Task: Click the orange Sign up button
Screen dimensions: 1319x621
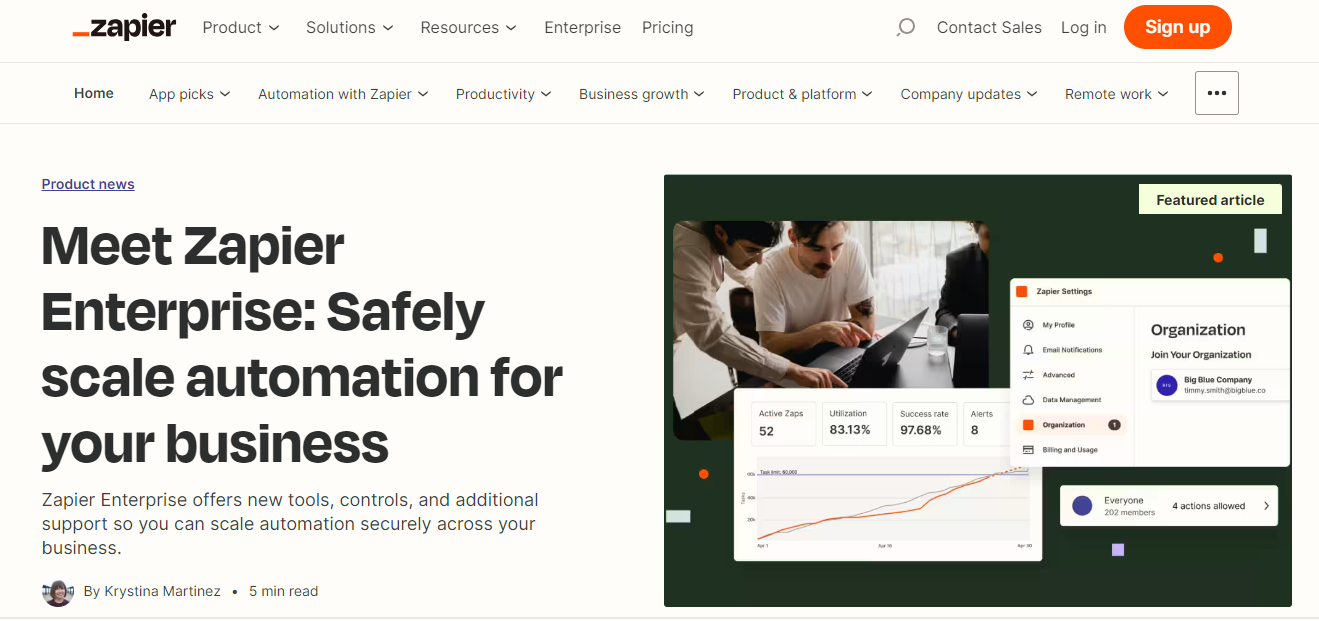Action: click(x=1178, y=27)
